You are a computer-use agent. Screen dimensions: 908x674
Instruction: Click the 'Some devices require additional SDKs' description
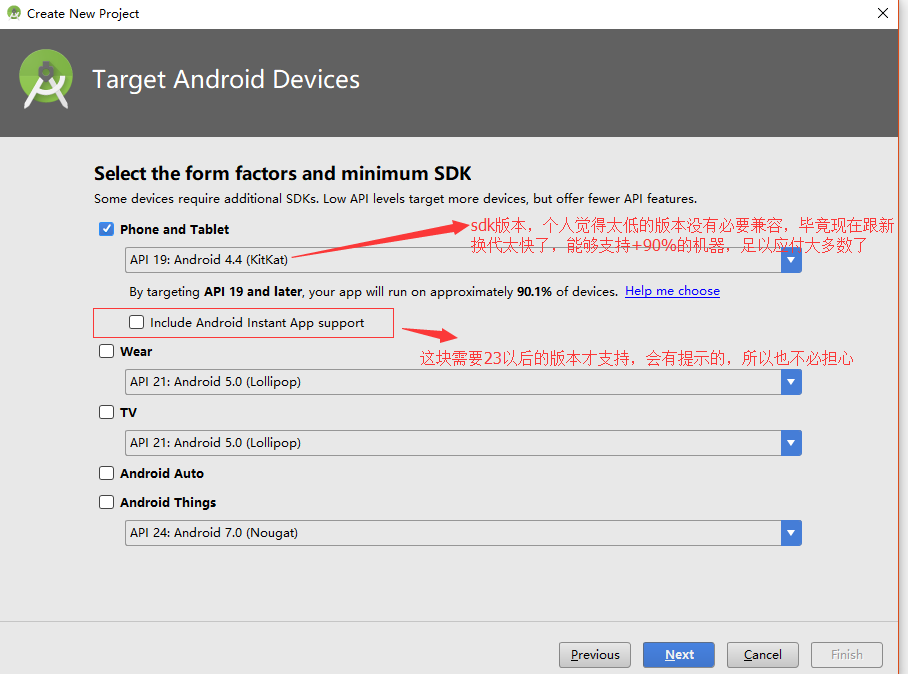pyautogui.click(x=396, y=199)
